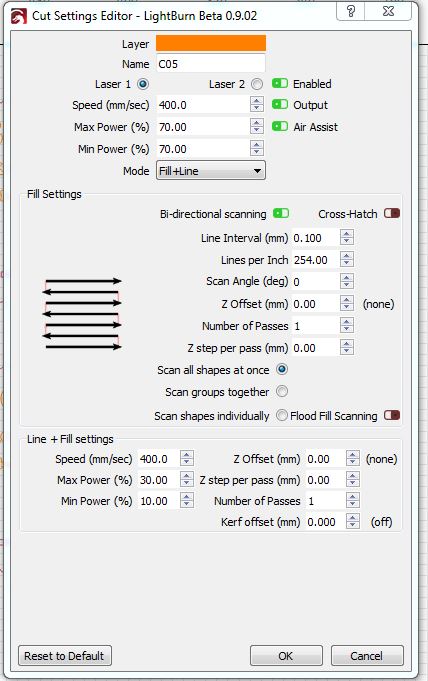Click the top Speed field showing 400.0
Viewport: 428px width, 681px height.
pos(203,105)
